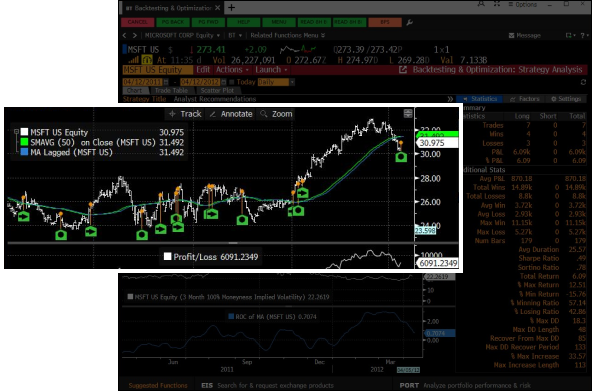Image resolution: width=592 pixels, height=391 pixels.
Task: Open MICROSOFT CORP Equity dropdown
Action: (x=182, y=35)
